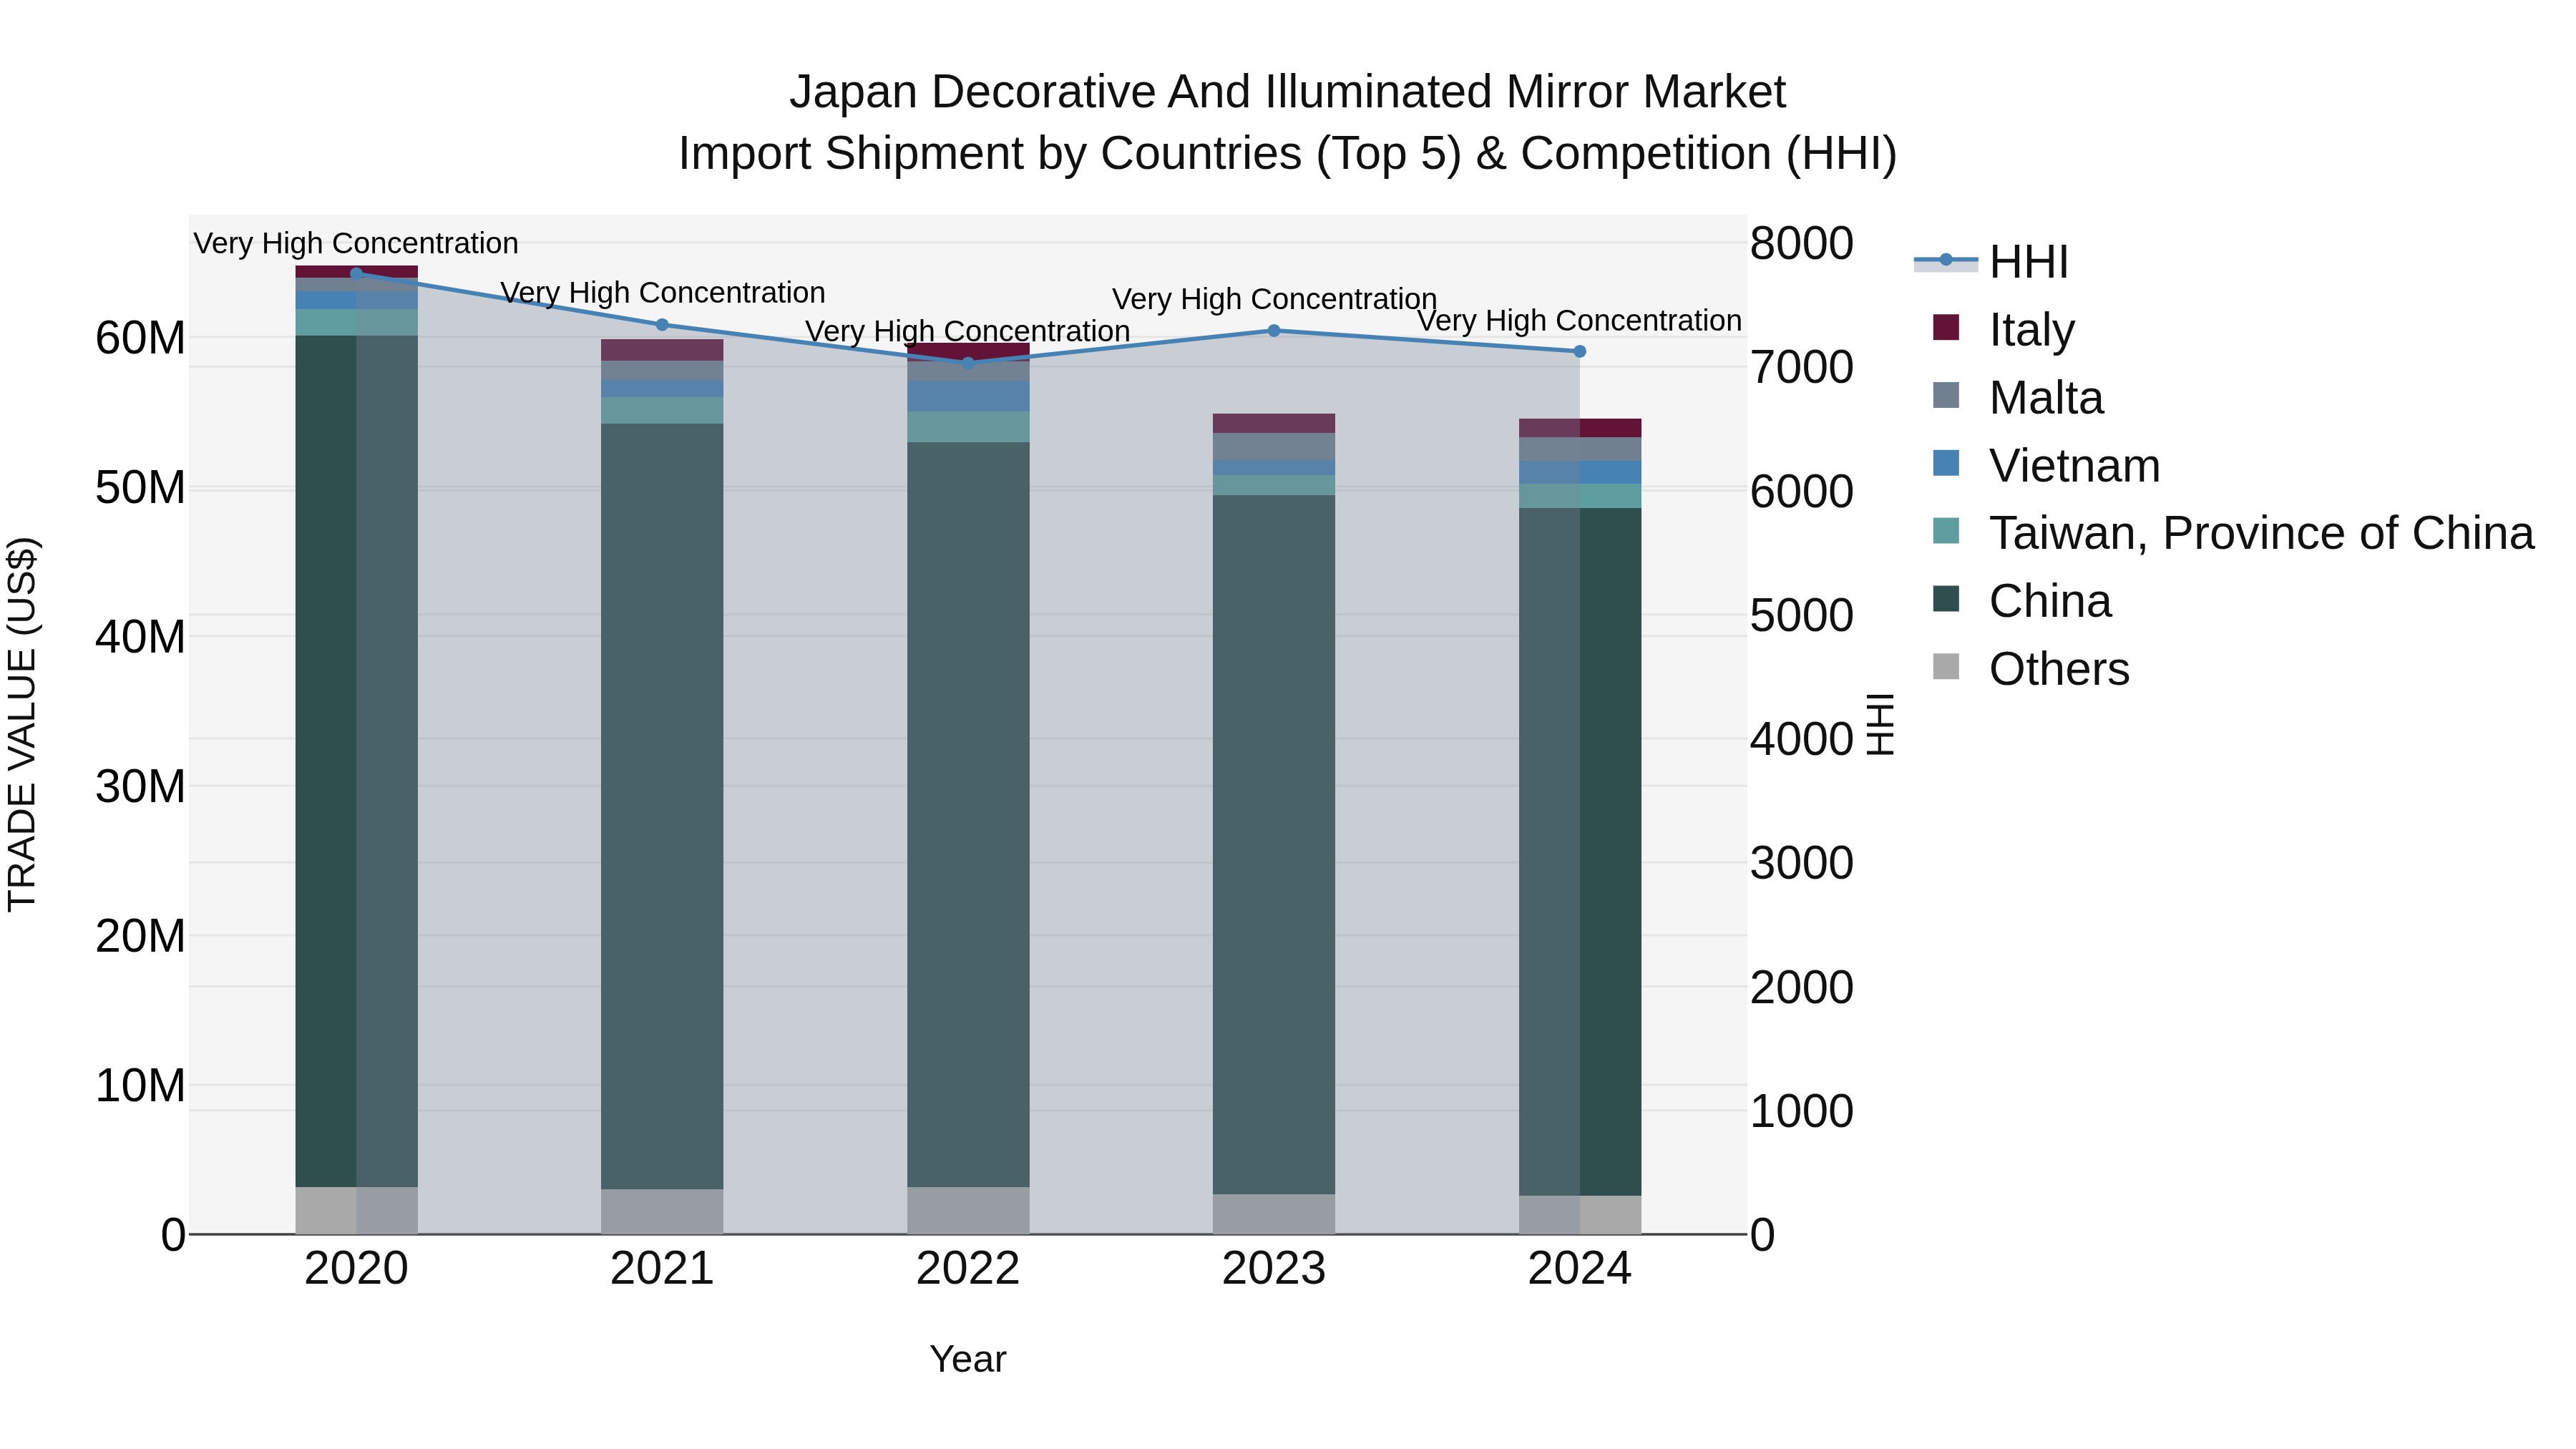The width and height of the screenshot is (2576, 1449).
Task: Toggle the Others legend label
Action: tap(2059, 669)
